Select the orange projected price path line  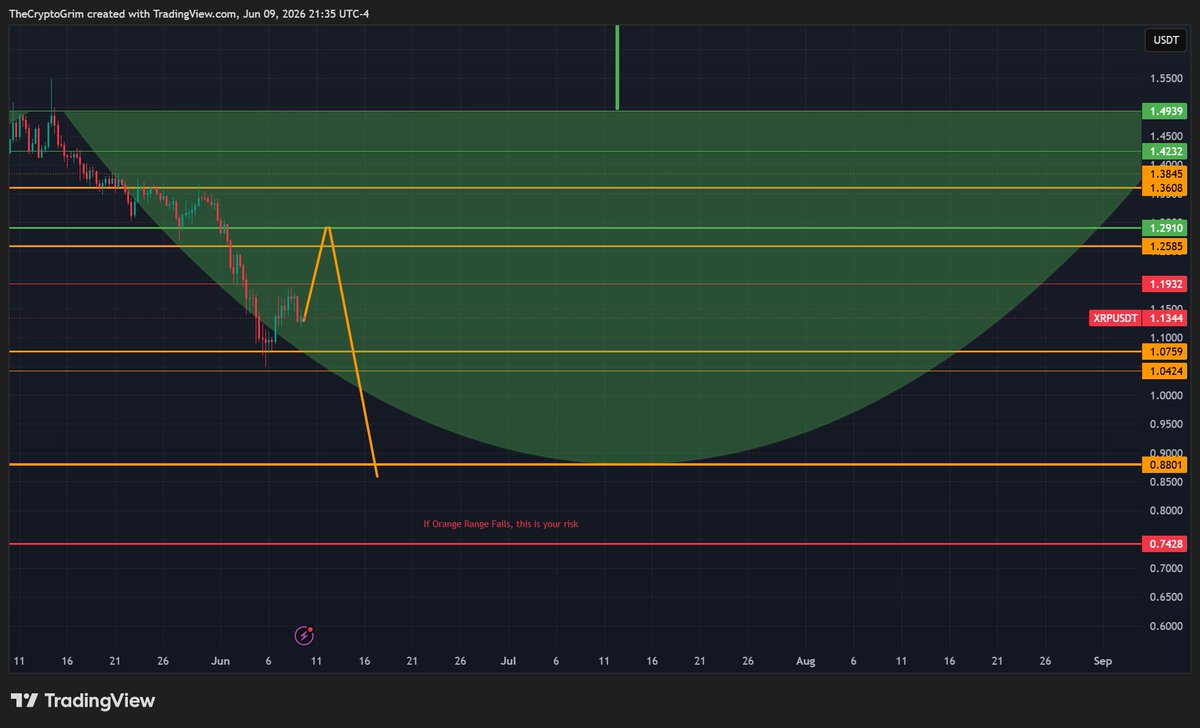[352, 350]
